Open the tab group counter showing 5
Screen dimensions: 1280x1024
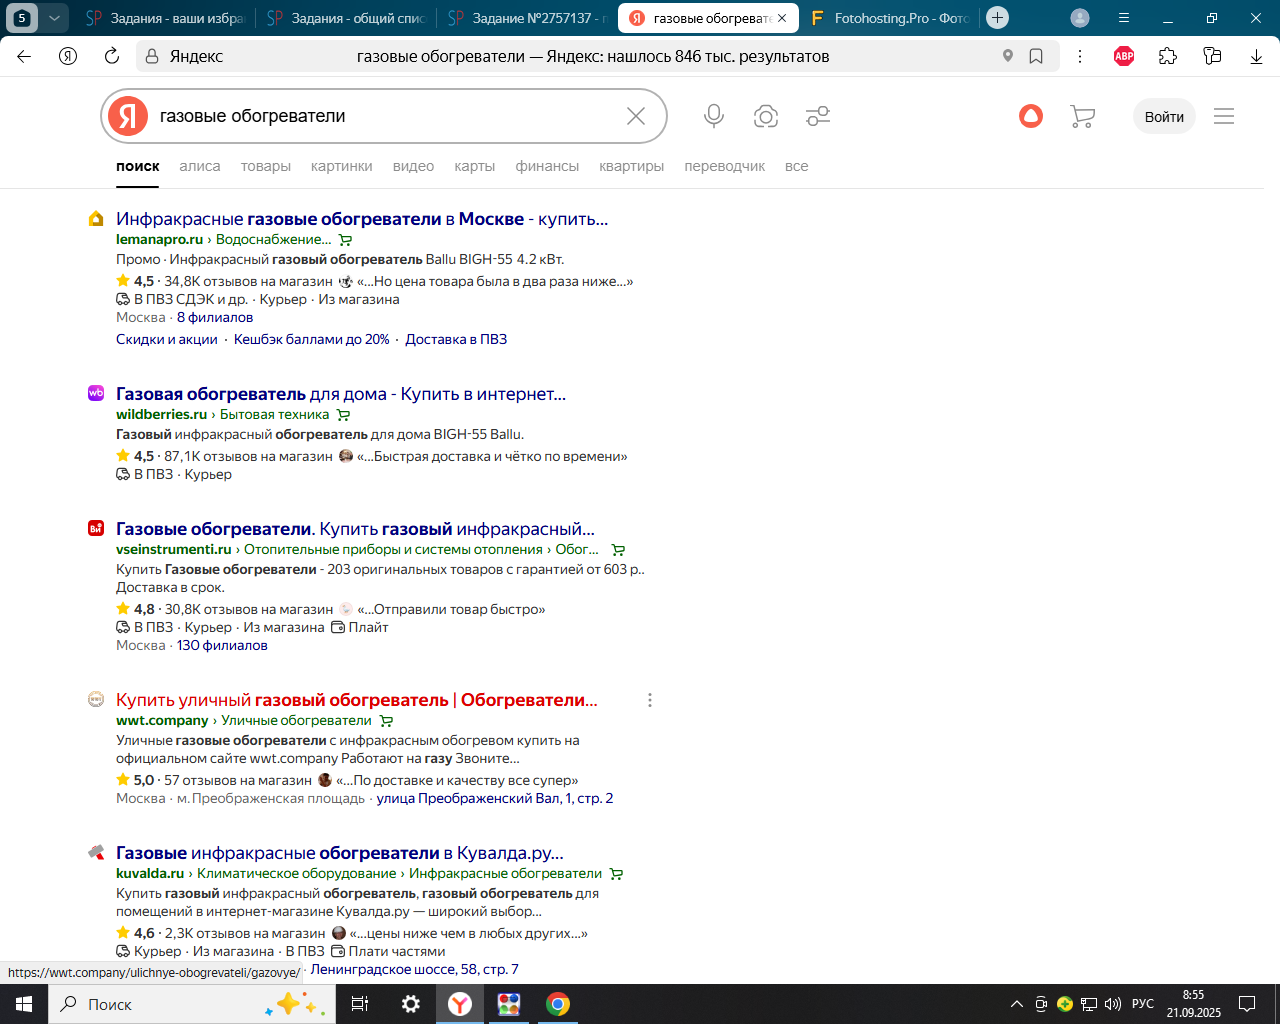tap(22, 18)
